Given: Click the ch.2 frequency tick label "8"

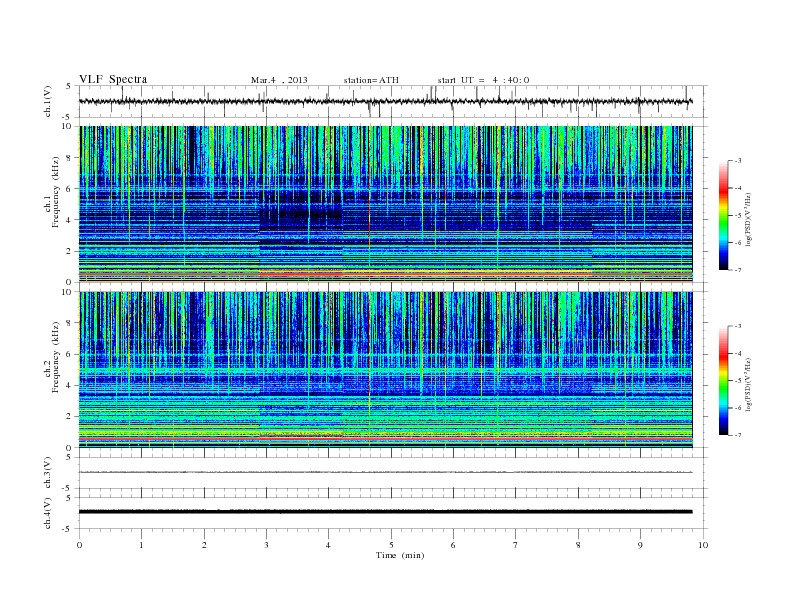Looking at the screenshot, I should pos(69,323).
